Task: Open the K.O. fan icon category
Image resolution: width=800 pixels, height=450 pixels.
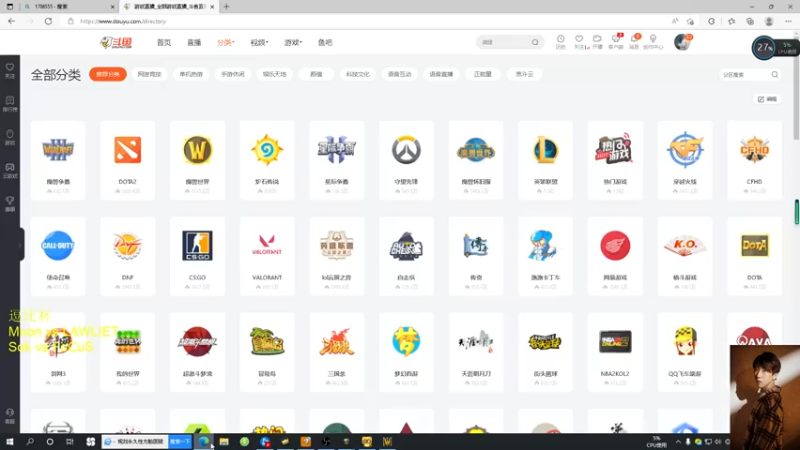Action: tap(685, 256)
